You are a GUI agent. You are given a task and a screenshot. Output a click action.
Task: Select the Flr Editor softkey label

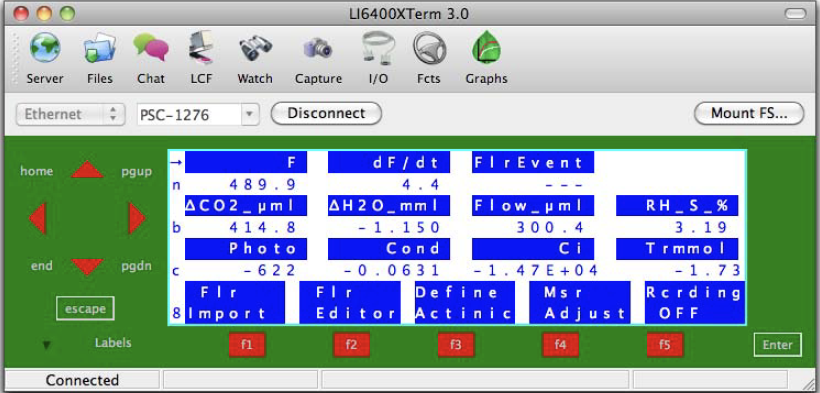pyautogui.click(x=350, y=302)
